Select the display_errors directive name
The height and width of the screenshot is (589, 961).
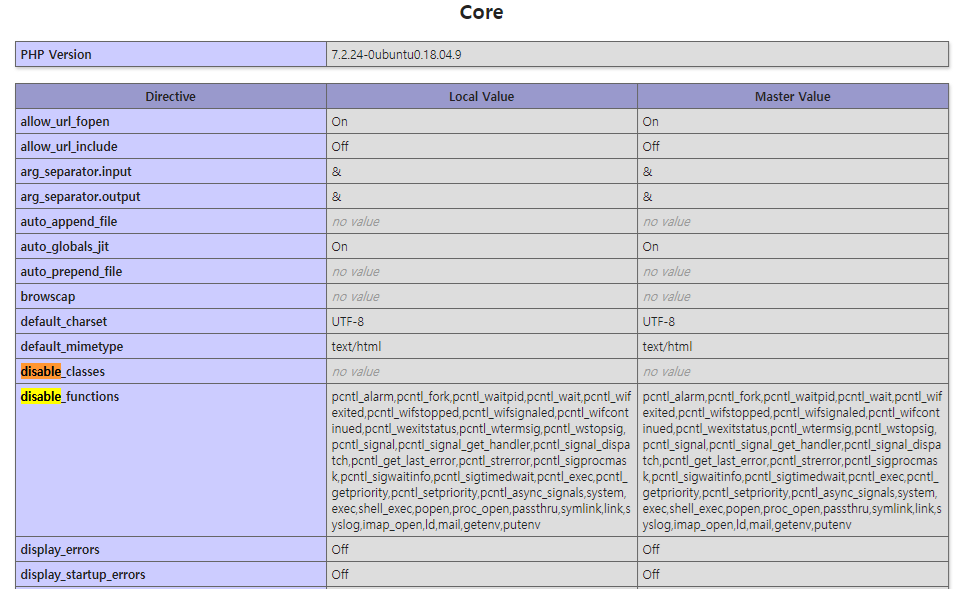click(x=60, y=550)
